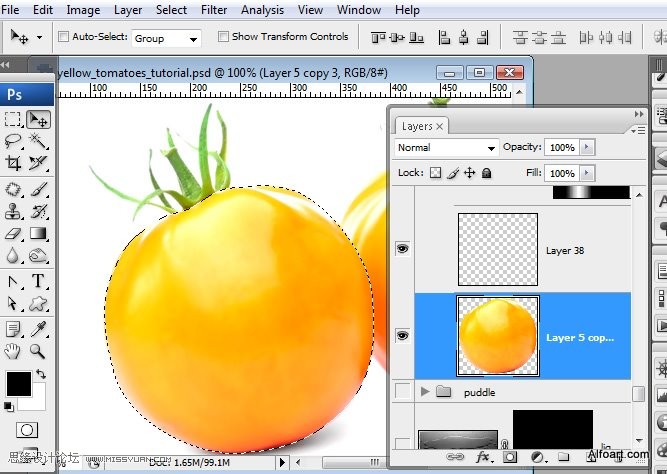Select the Healing Brush tool
The image size is (667, 474).
(13, 189)
